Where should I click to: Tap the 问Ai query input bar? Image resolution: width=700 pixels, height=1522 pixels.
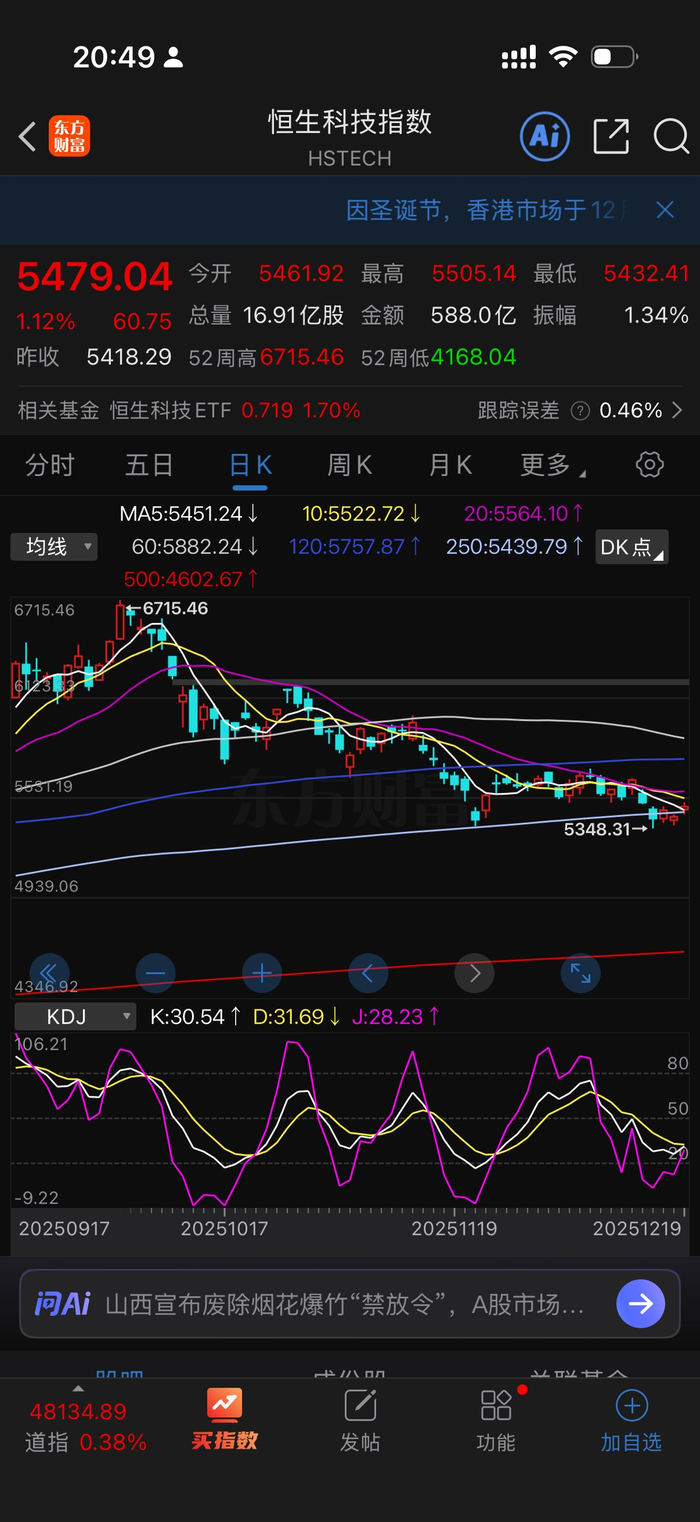350,1304
